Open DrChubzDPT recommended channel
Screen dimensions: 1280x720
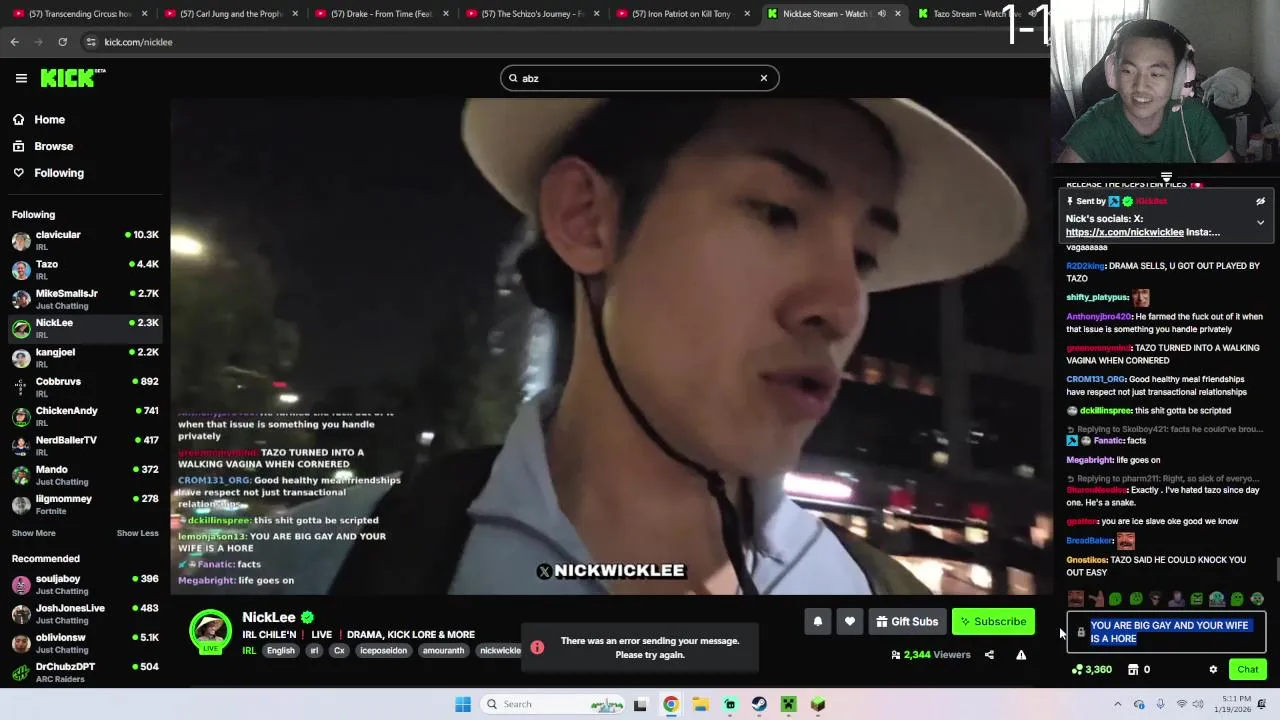click(85, 672)
